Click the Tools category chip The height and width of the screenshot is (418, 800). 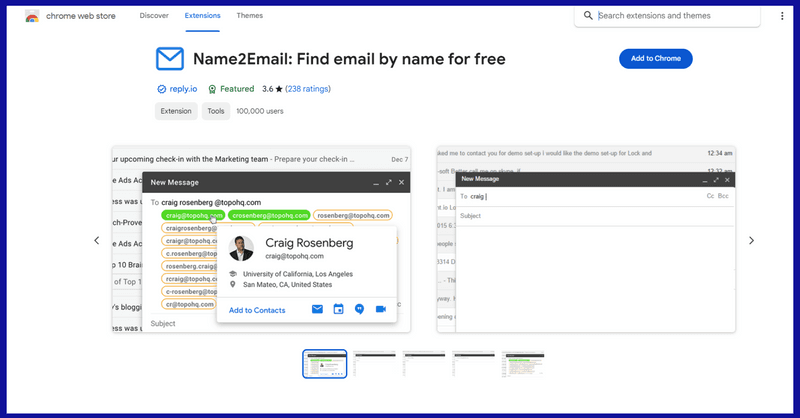[x=215, y=112]
